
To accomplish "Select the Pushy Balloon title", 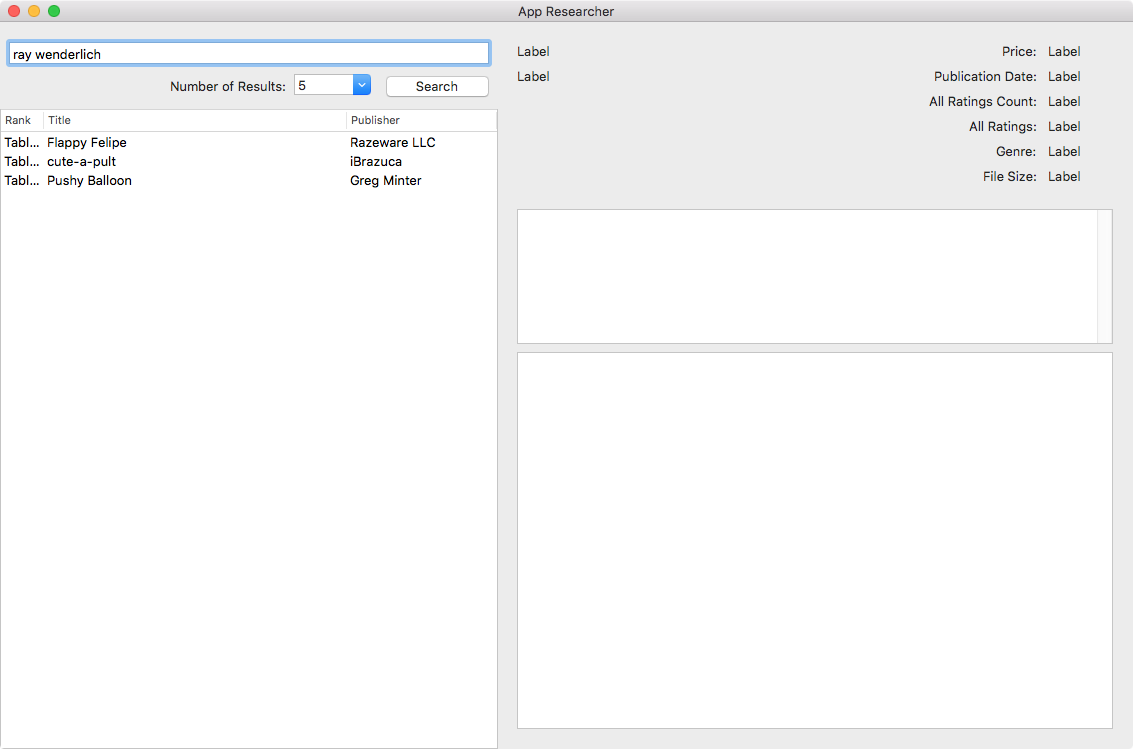I will [x=89, y=181].
